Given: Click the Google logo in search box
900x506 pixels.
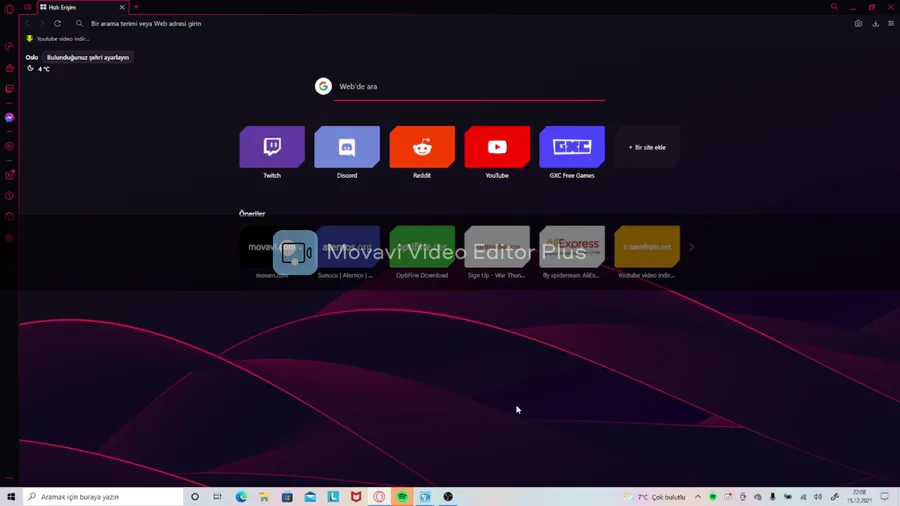Looking at the screenshot, I should coord(323,86).
